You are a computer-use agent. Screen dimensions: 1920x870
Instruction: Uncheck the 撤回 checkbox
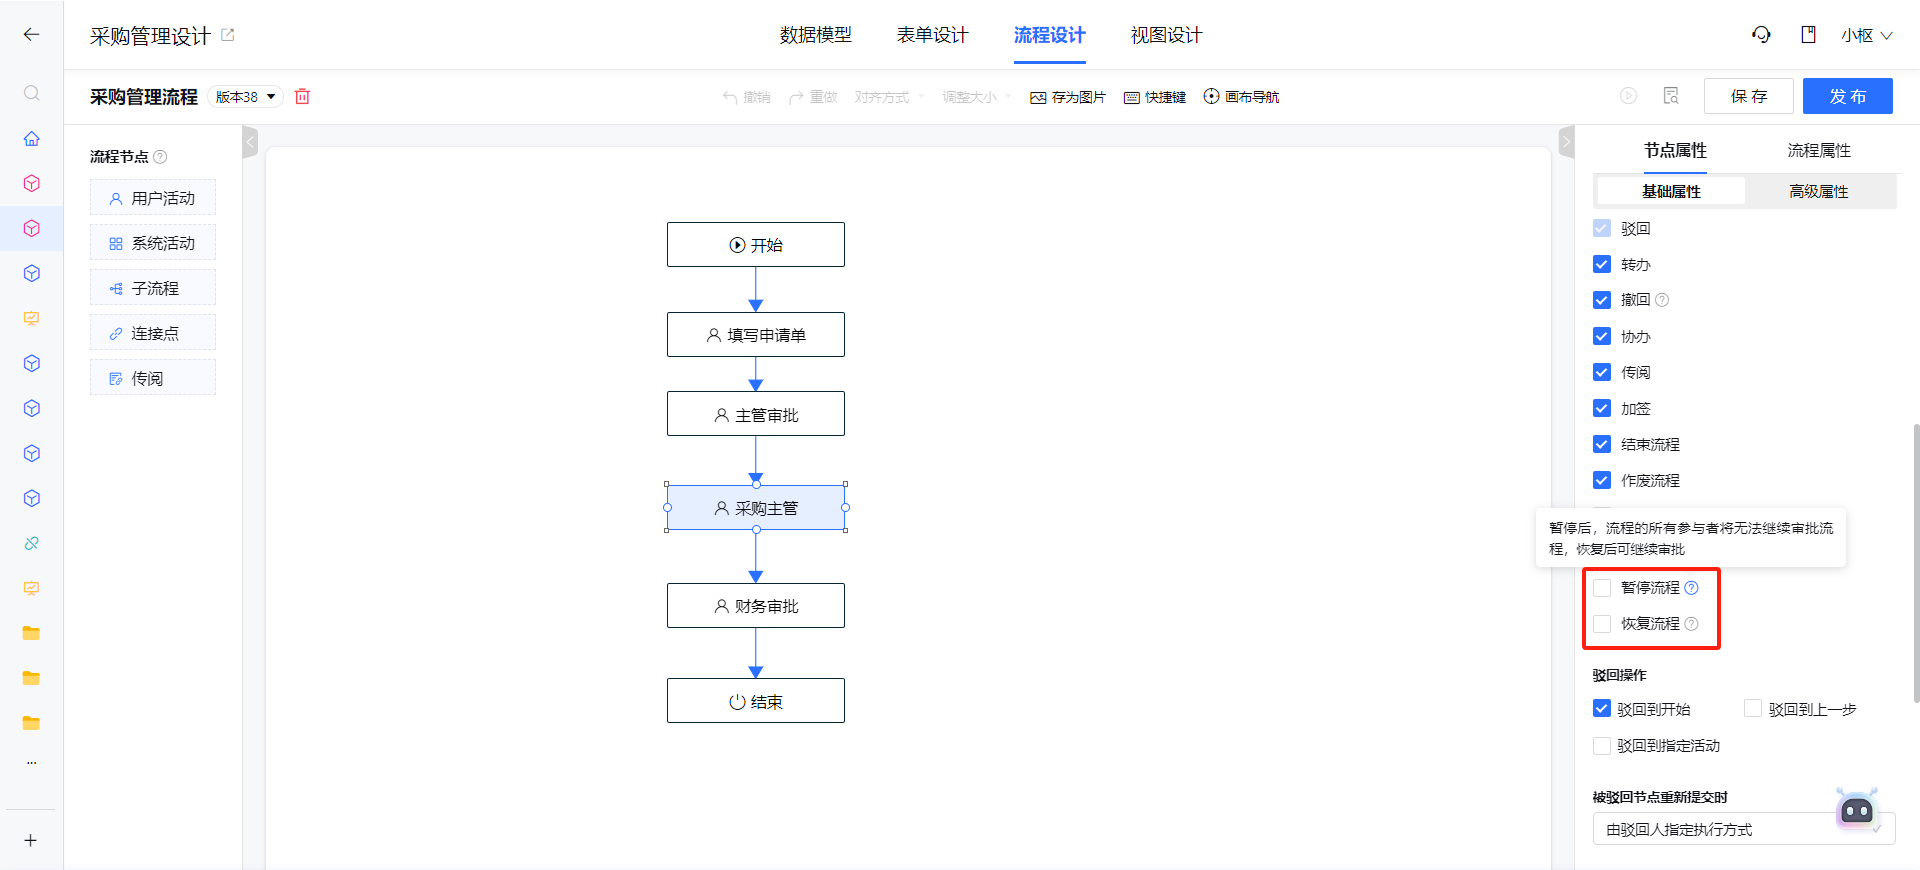coord(1602,300)
